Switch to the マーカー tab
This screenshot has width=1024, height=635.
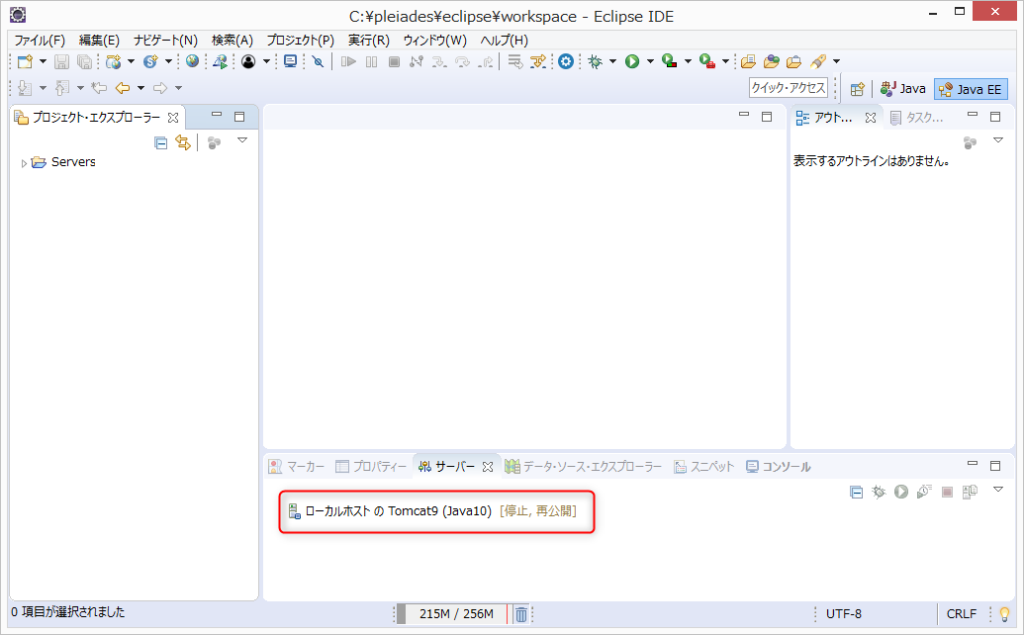tap(297, 466)
